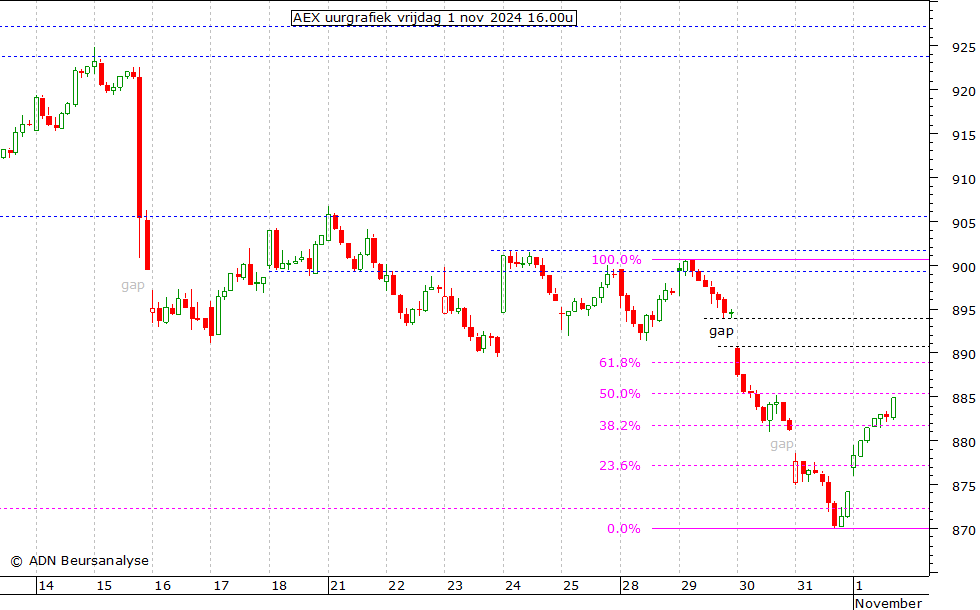The width and height of the screenshot is (980, 610).
Task: Click the '© ADN Beursanalyse' copyright text
Action: [x=79, y=561]
